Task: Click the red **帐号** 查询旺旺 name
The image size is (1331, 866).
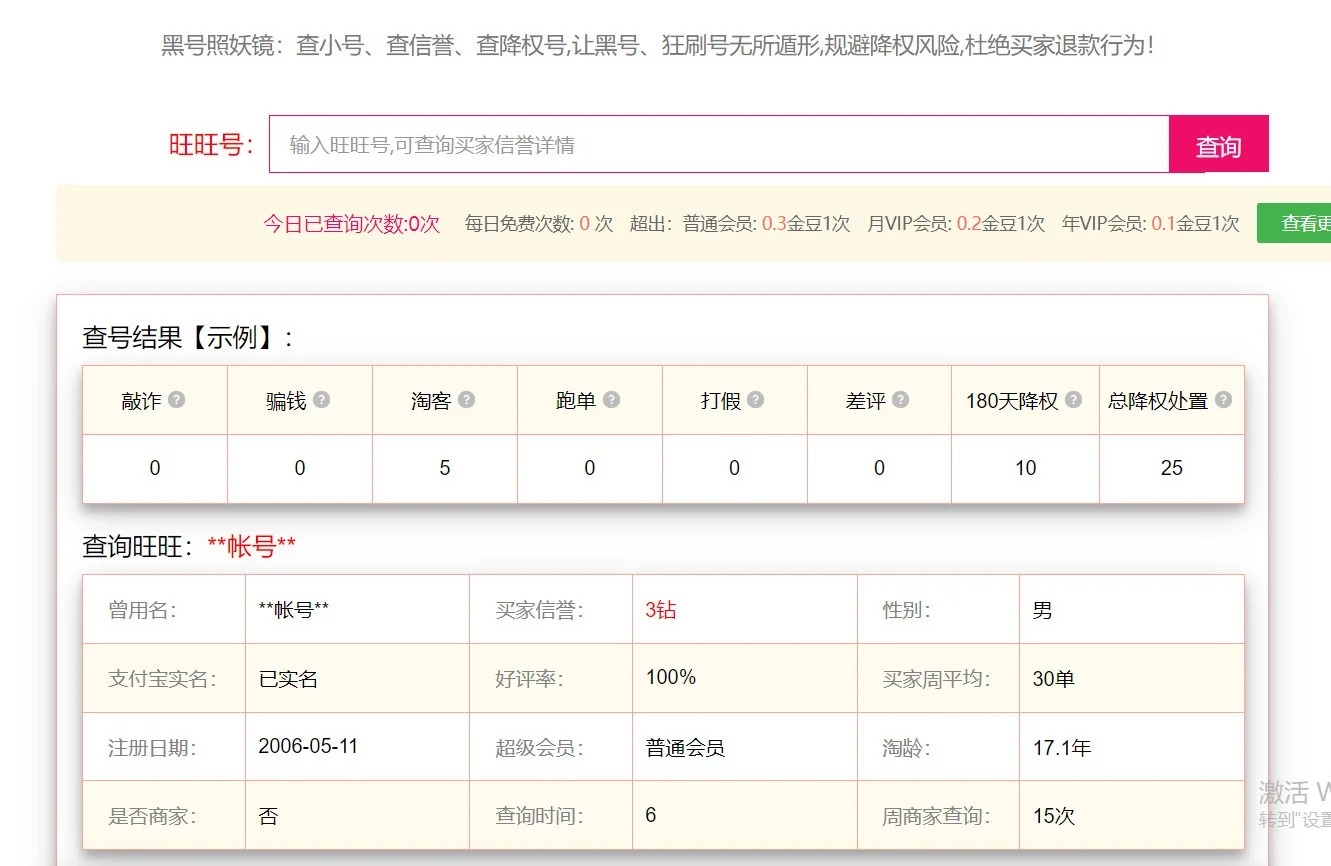Action: click(x=251, y=547)
